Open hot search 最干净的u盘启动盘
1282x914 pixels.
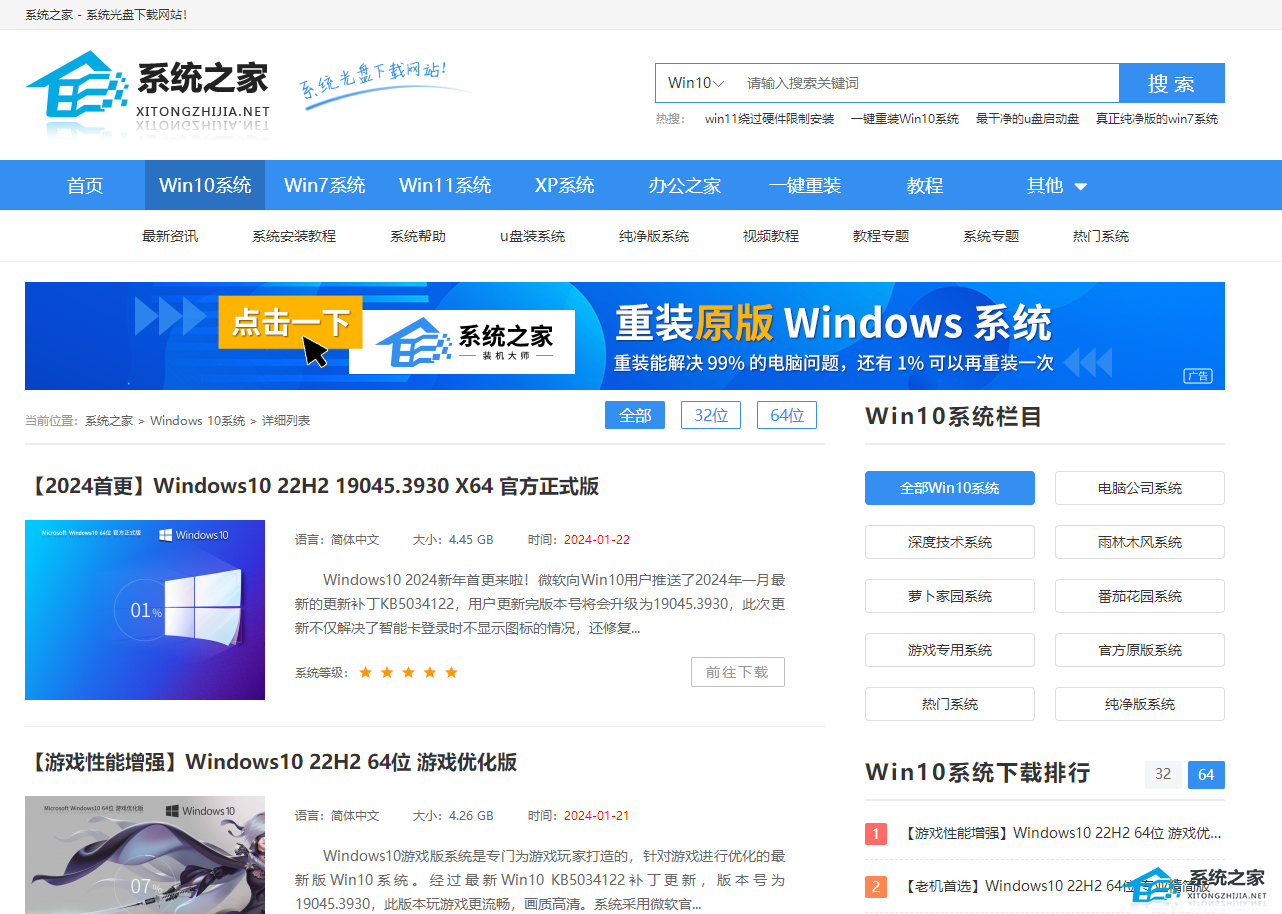tap(1027, 119)
